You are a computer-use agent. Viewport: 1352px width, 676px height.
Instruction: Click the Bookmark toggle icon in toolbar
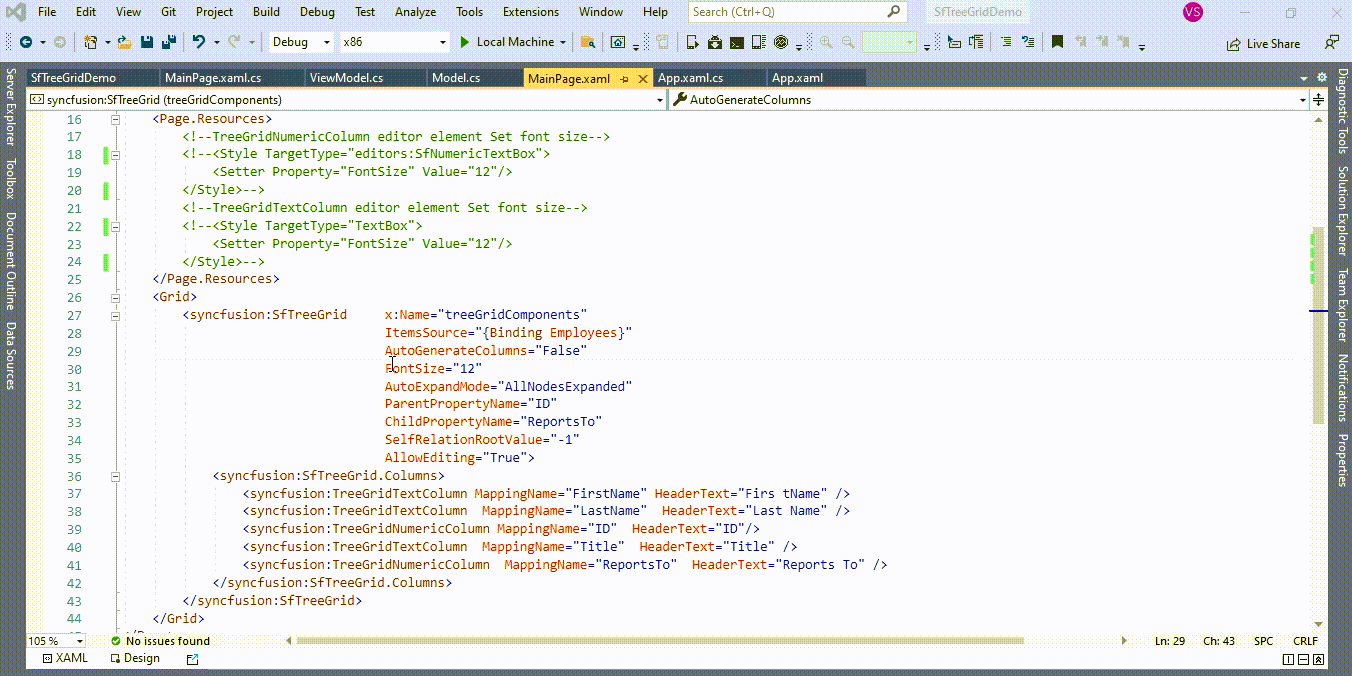pyautogui.click(x=1056, y=42)
